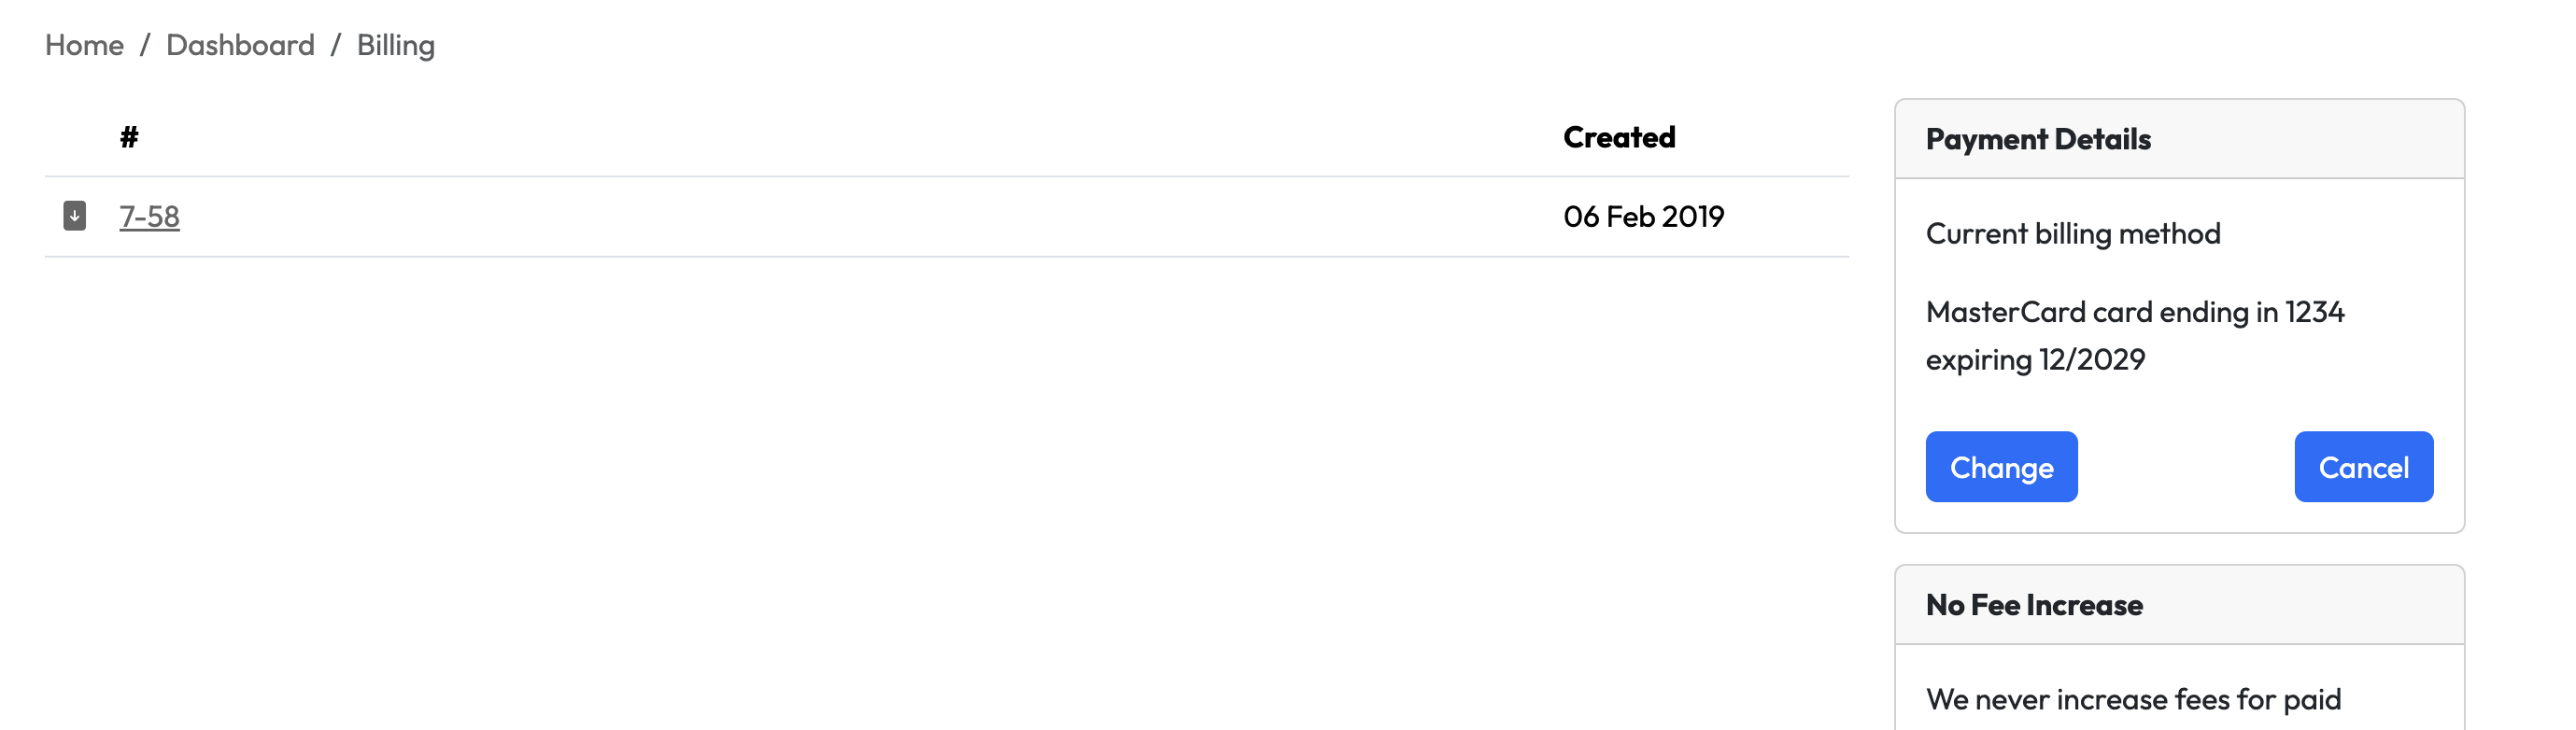
Task: Click the Created column header
Action: [1618, 137]
